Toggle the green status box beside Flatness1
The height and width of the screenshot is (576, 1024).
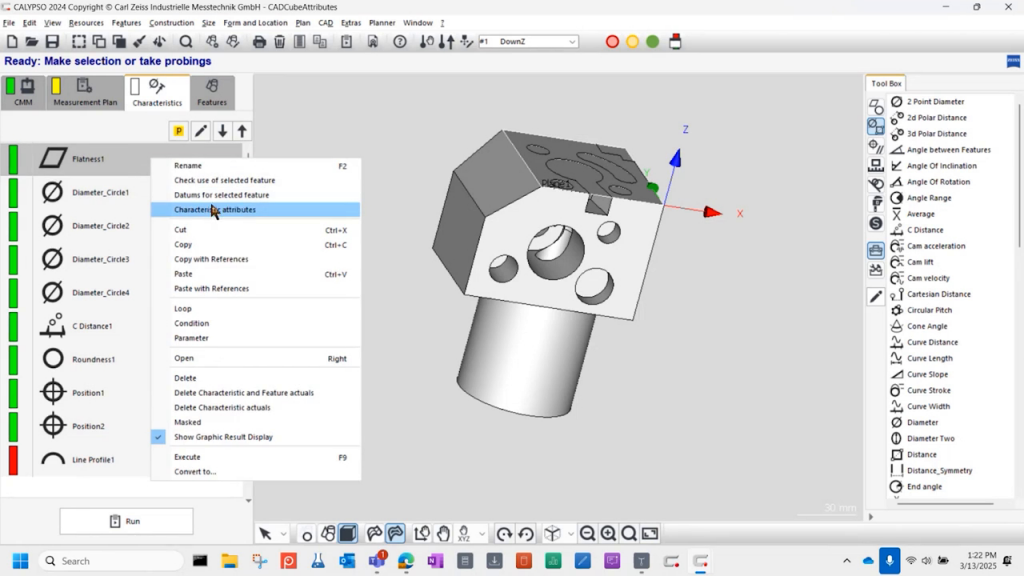[x=14, y=159]
